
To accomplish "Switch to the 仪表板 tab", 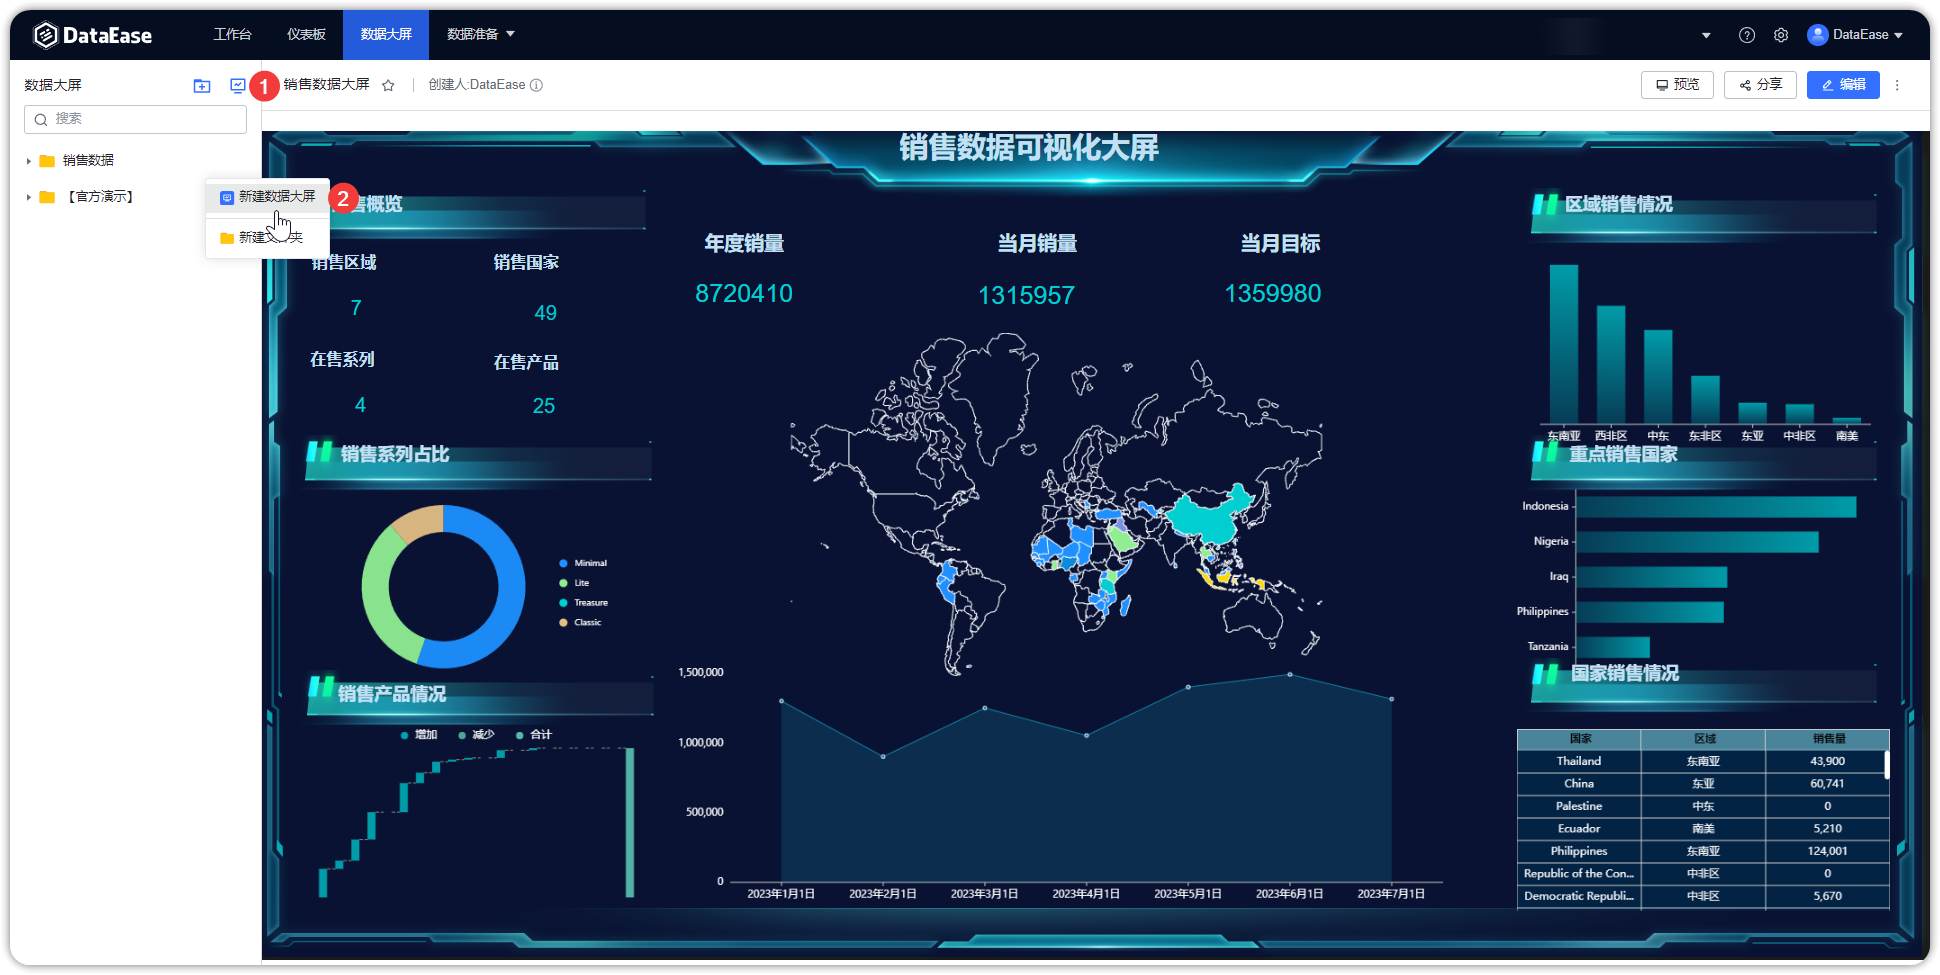I will point(306,34).
